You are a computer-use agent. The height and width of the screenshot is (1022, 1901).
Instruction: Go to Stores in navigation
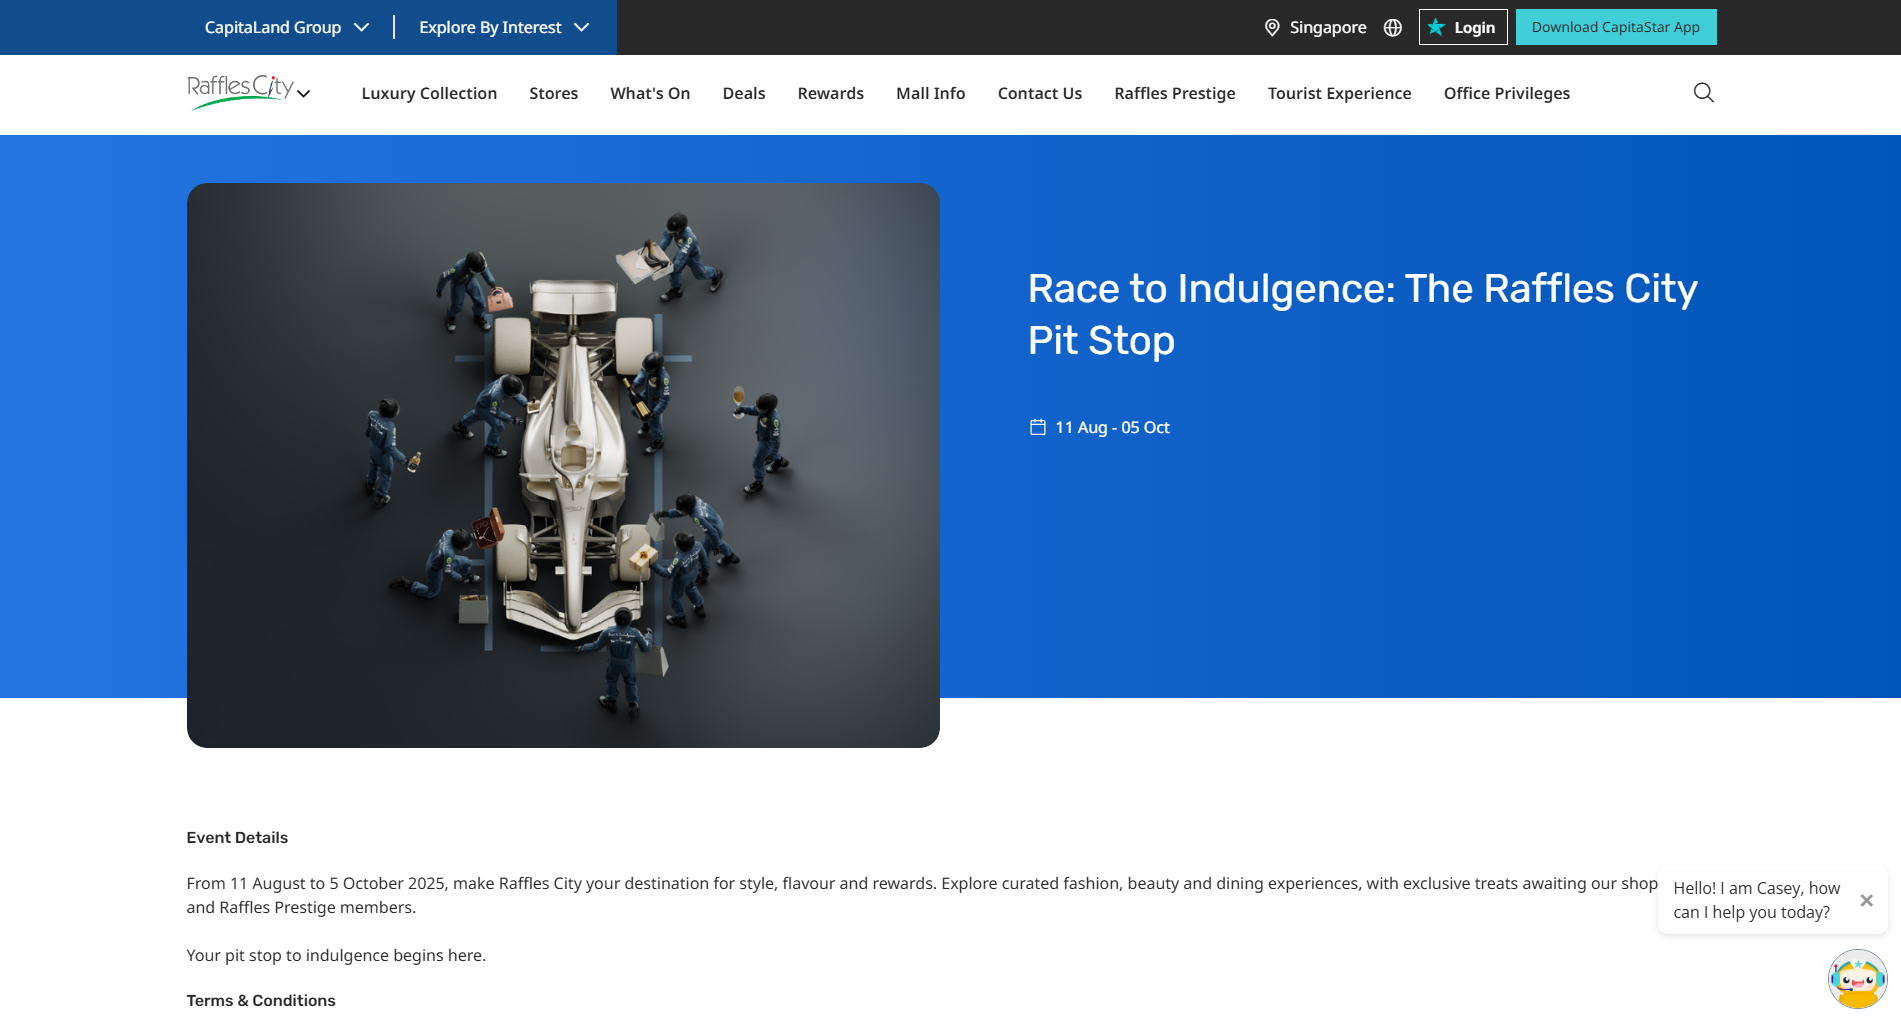coord(553,93)
